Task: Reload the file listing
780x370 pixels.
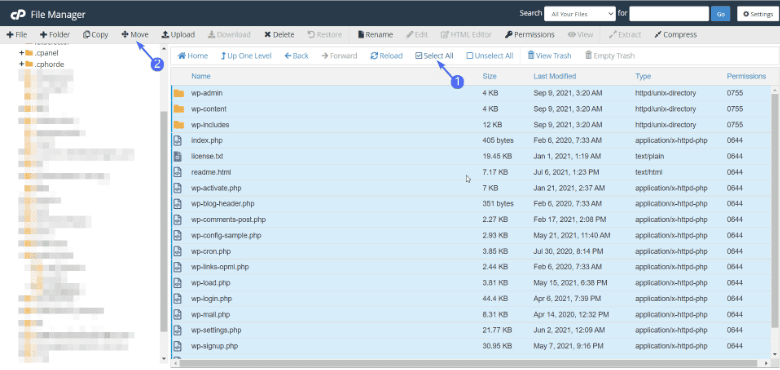Action: (387, 56)
